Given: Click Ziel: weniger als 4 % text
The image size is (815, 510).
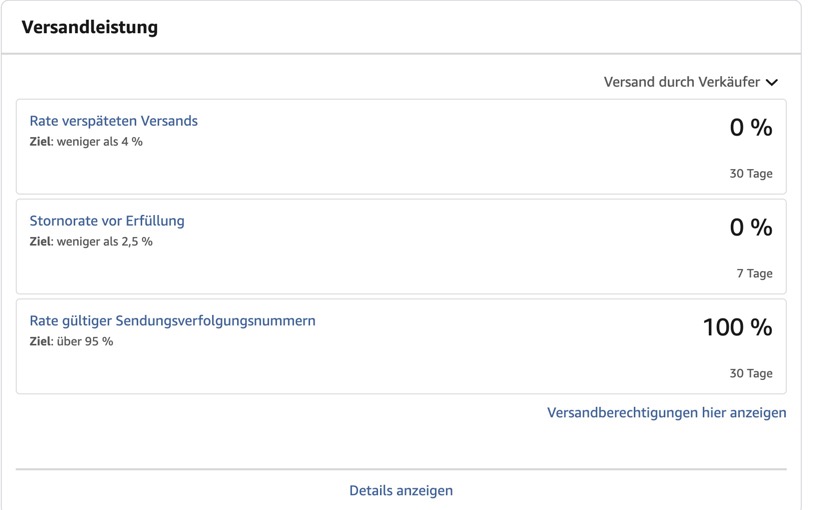Looking at the screenshot, I should (x=86, y=141).
